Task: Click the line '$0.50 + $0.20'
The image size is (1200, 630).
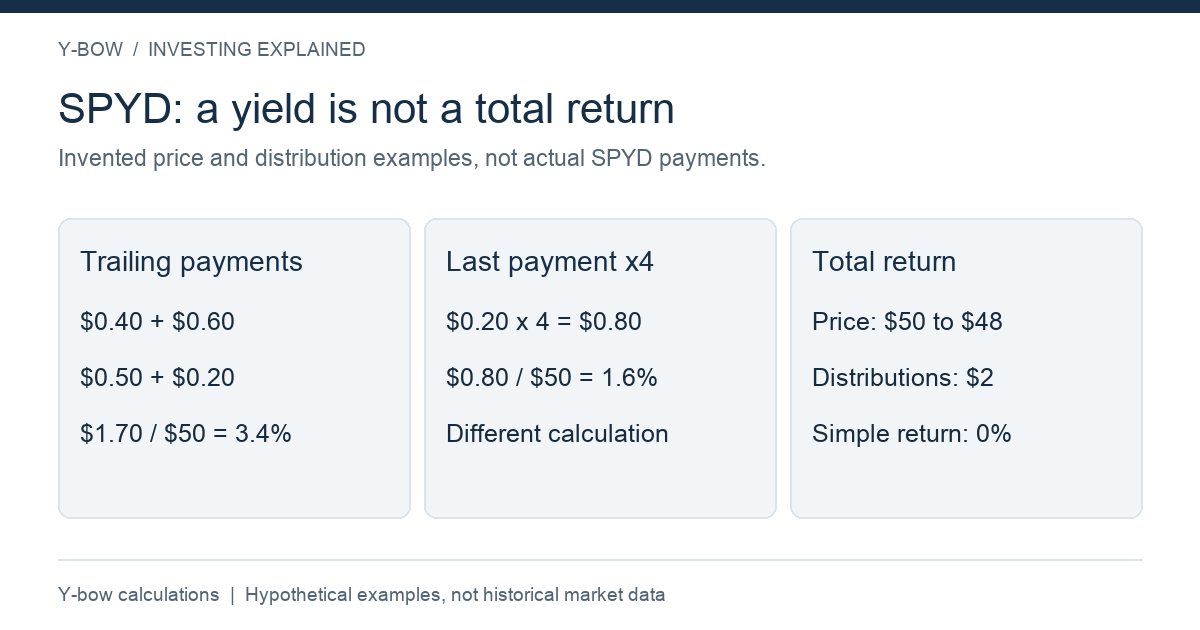Action: click(157, 378)
